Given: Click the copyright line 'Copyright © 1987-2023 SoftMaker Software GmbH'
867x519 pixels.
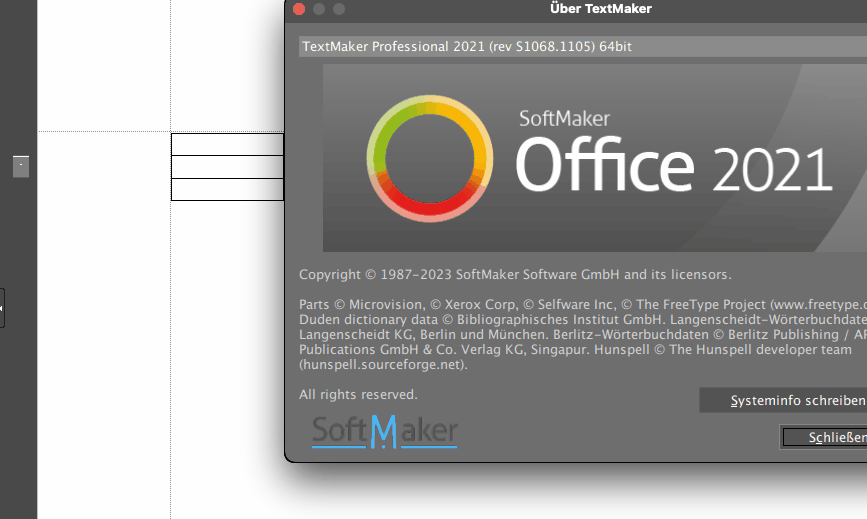Looking at the screenshot, I should pos(459,275).
